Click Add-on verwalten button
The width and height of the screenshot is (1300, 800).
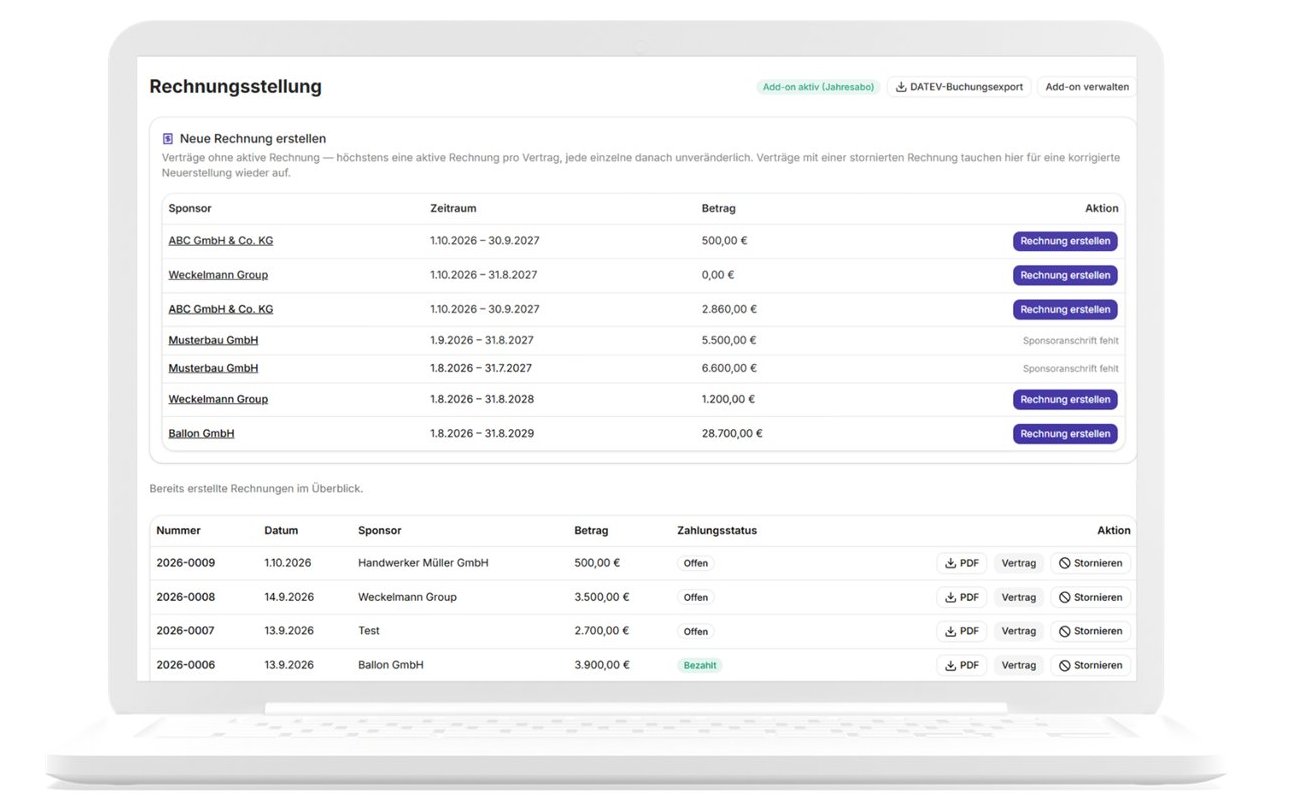[x=1087, y=87]
